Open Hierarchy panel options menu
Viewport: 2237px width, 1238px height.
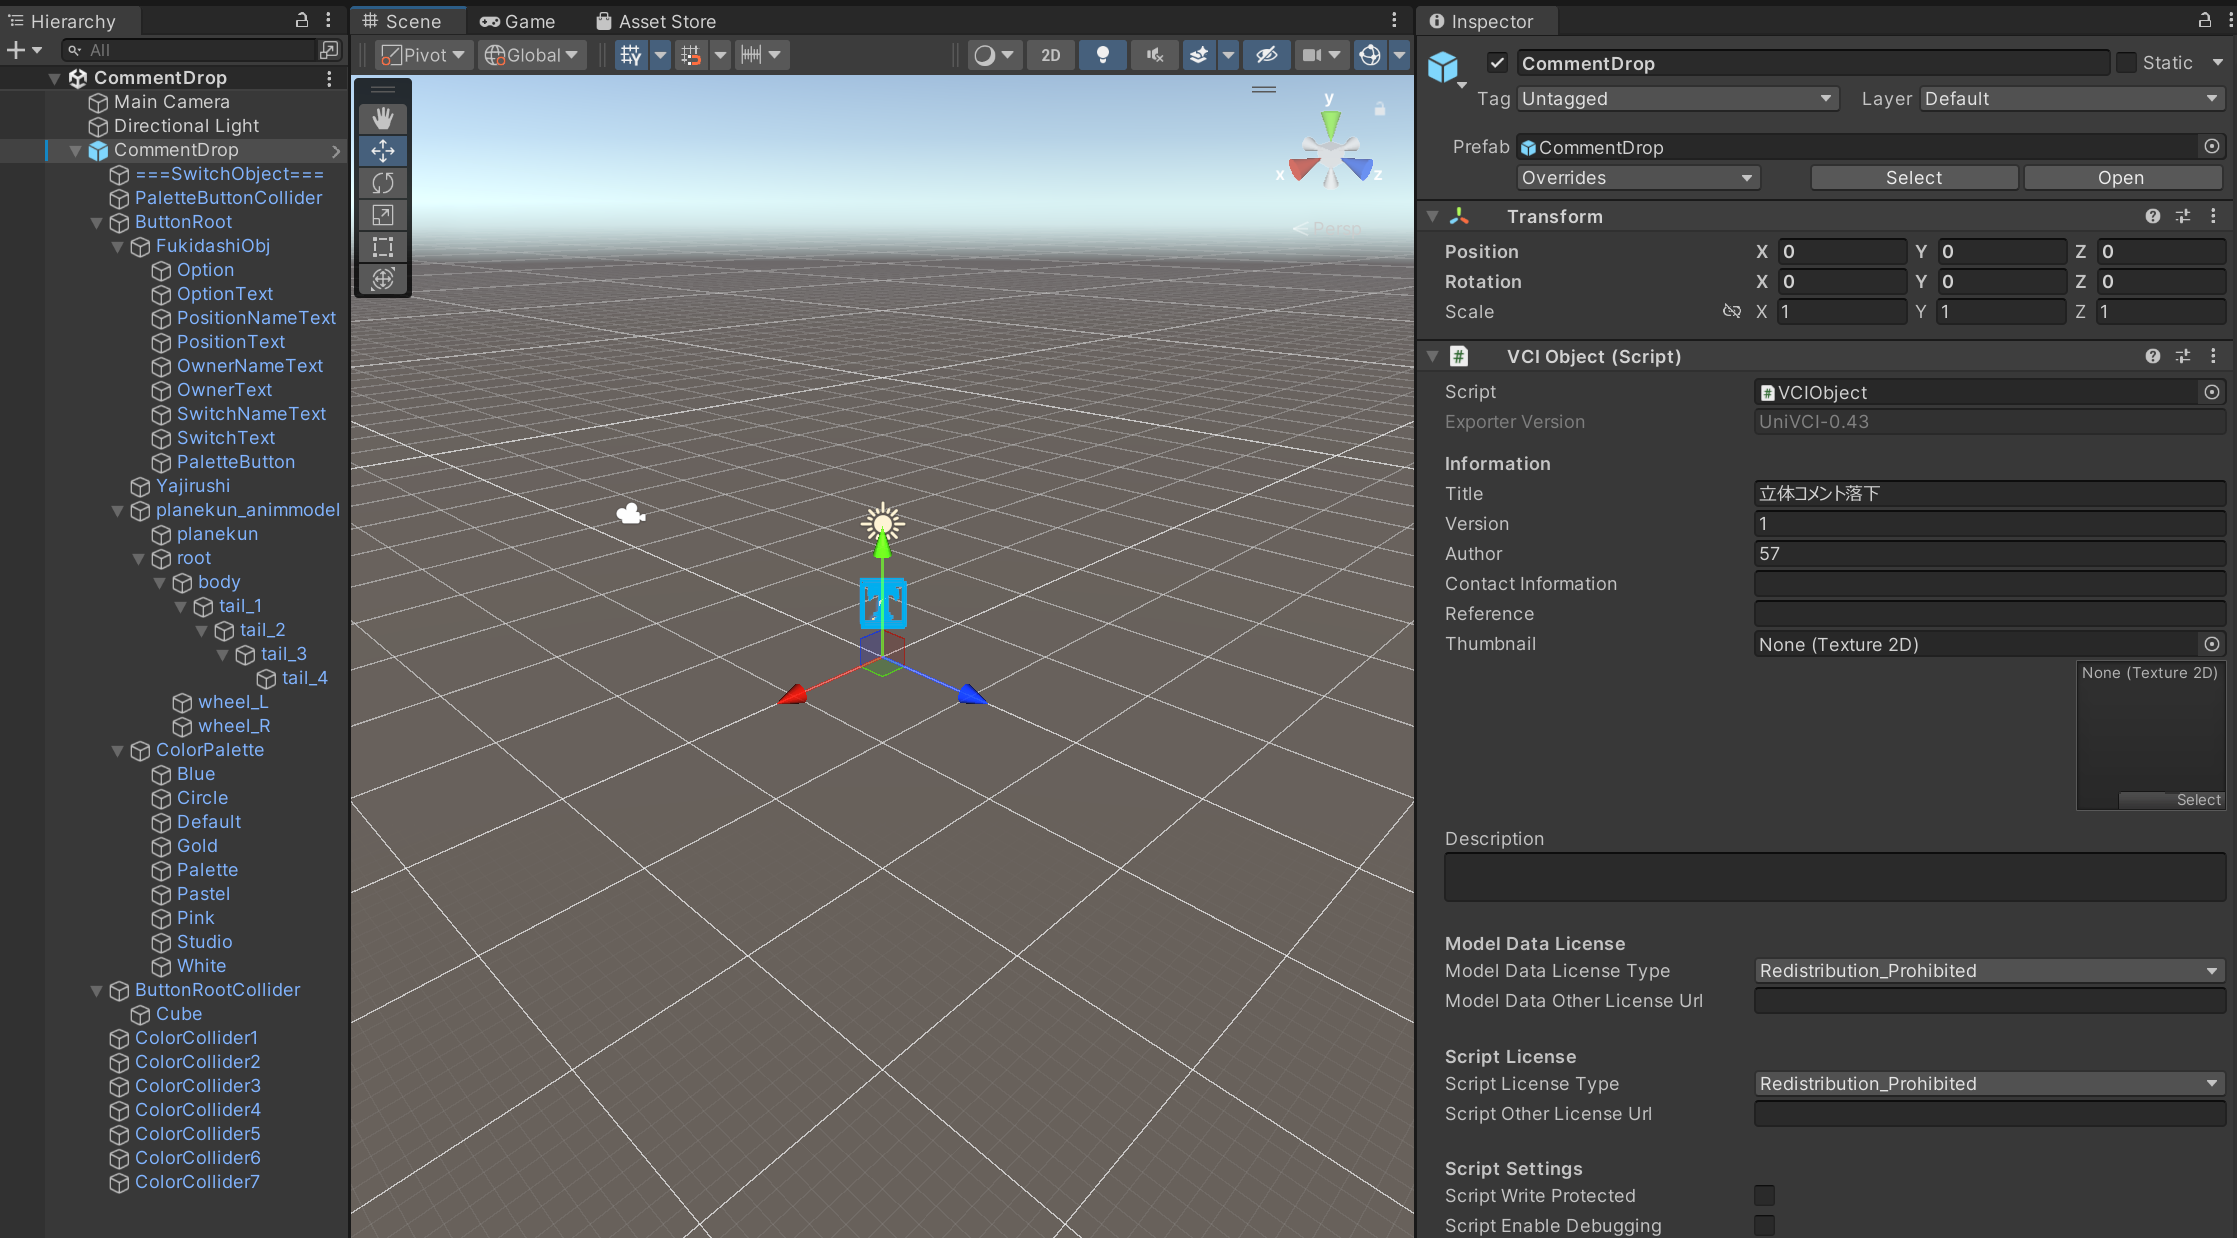click(328, 20)
